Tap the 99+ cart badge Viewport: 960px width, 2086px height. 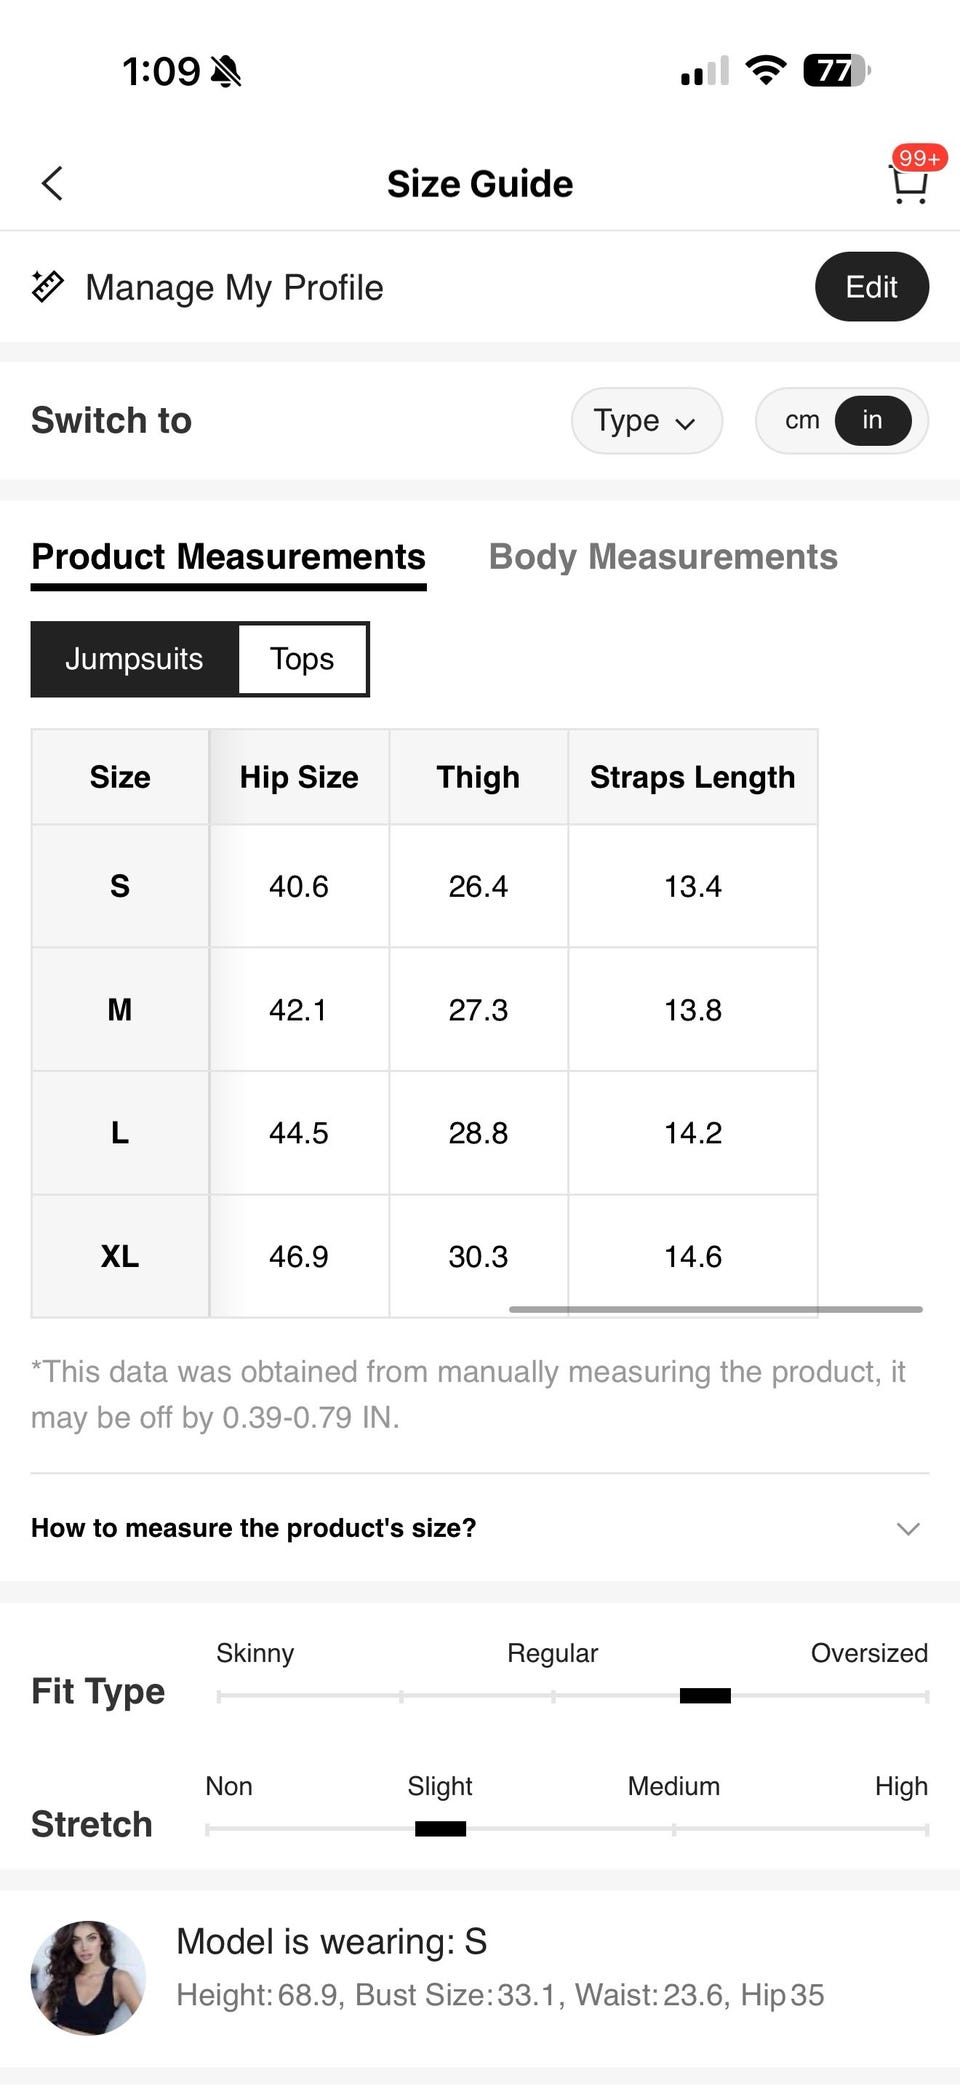(x=919, y=158)
